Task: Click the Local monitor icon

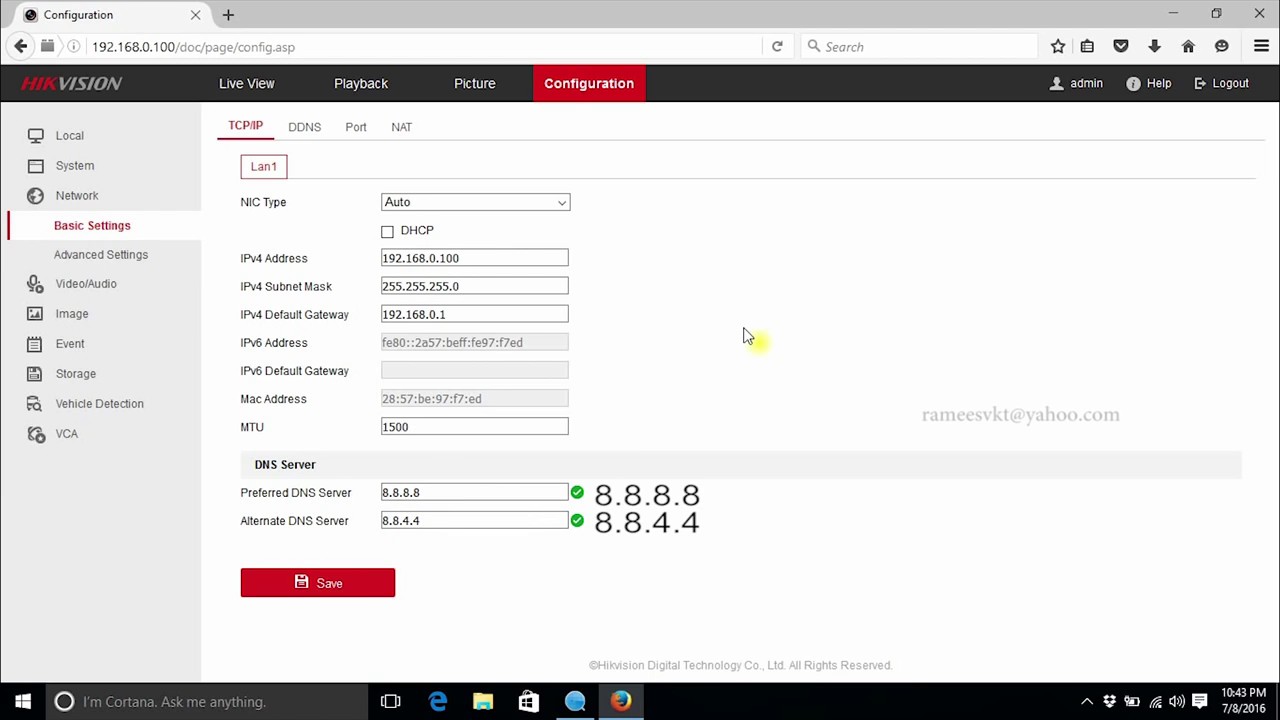Action: [x=35, y=136]
